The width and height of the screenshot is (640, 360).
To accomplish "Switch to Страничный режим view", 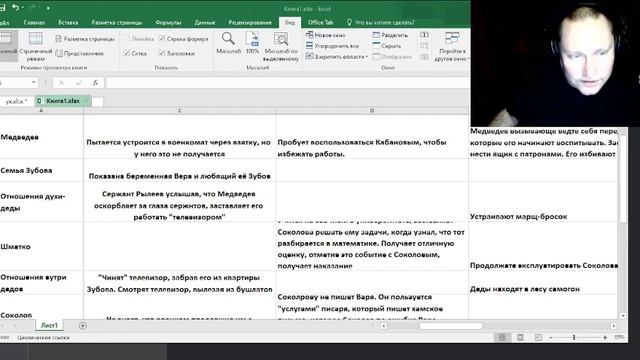I will (x=36, y=47).
